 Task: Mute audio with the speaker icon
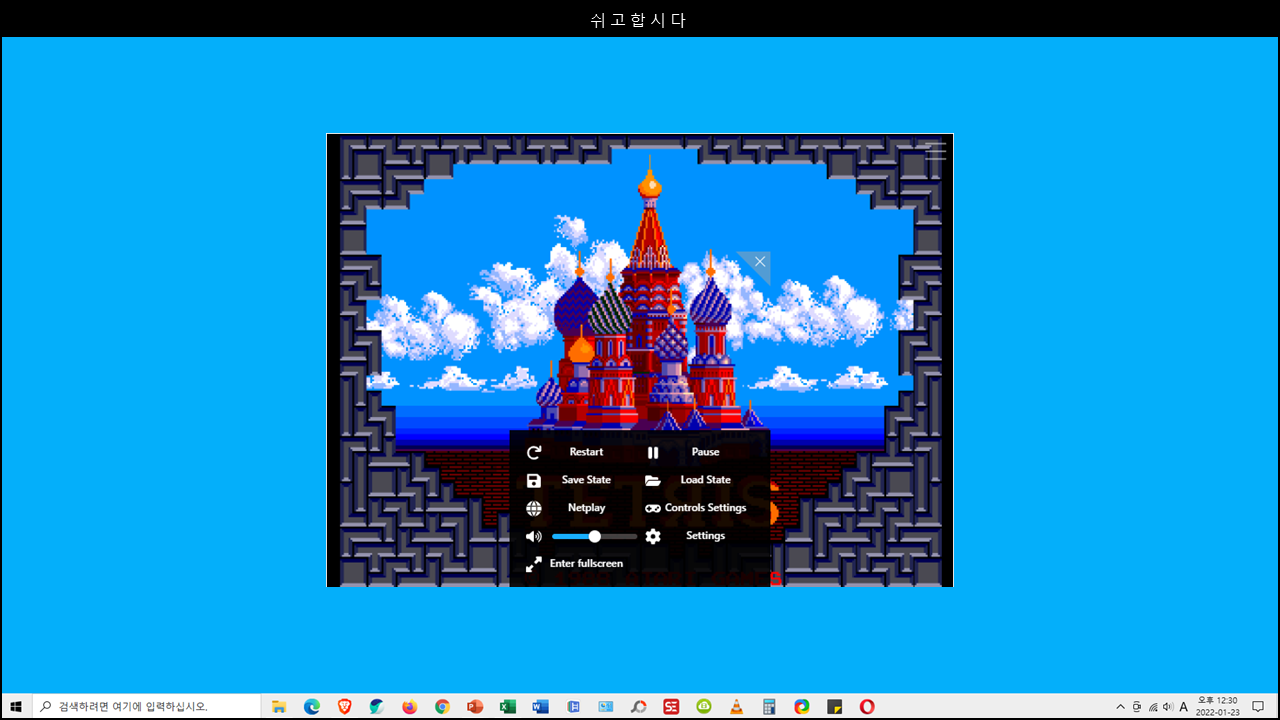click(x=534, y=536)
